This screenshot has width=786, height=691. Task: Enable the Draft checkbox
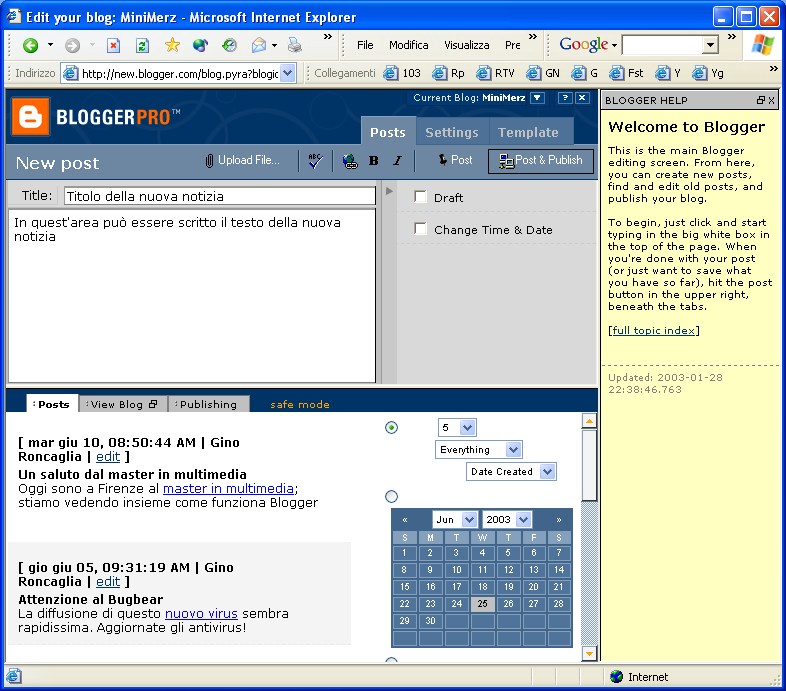(x=421, y=197)
